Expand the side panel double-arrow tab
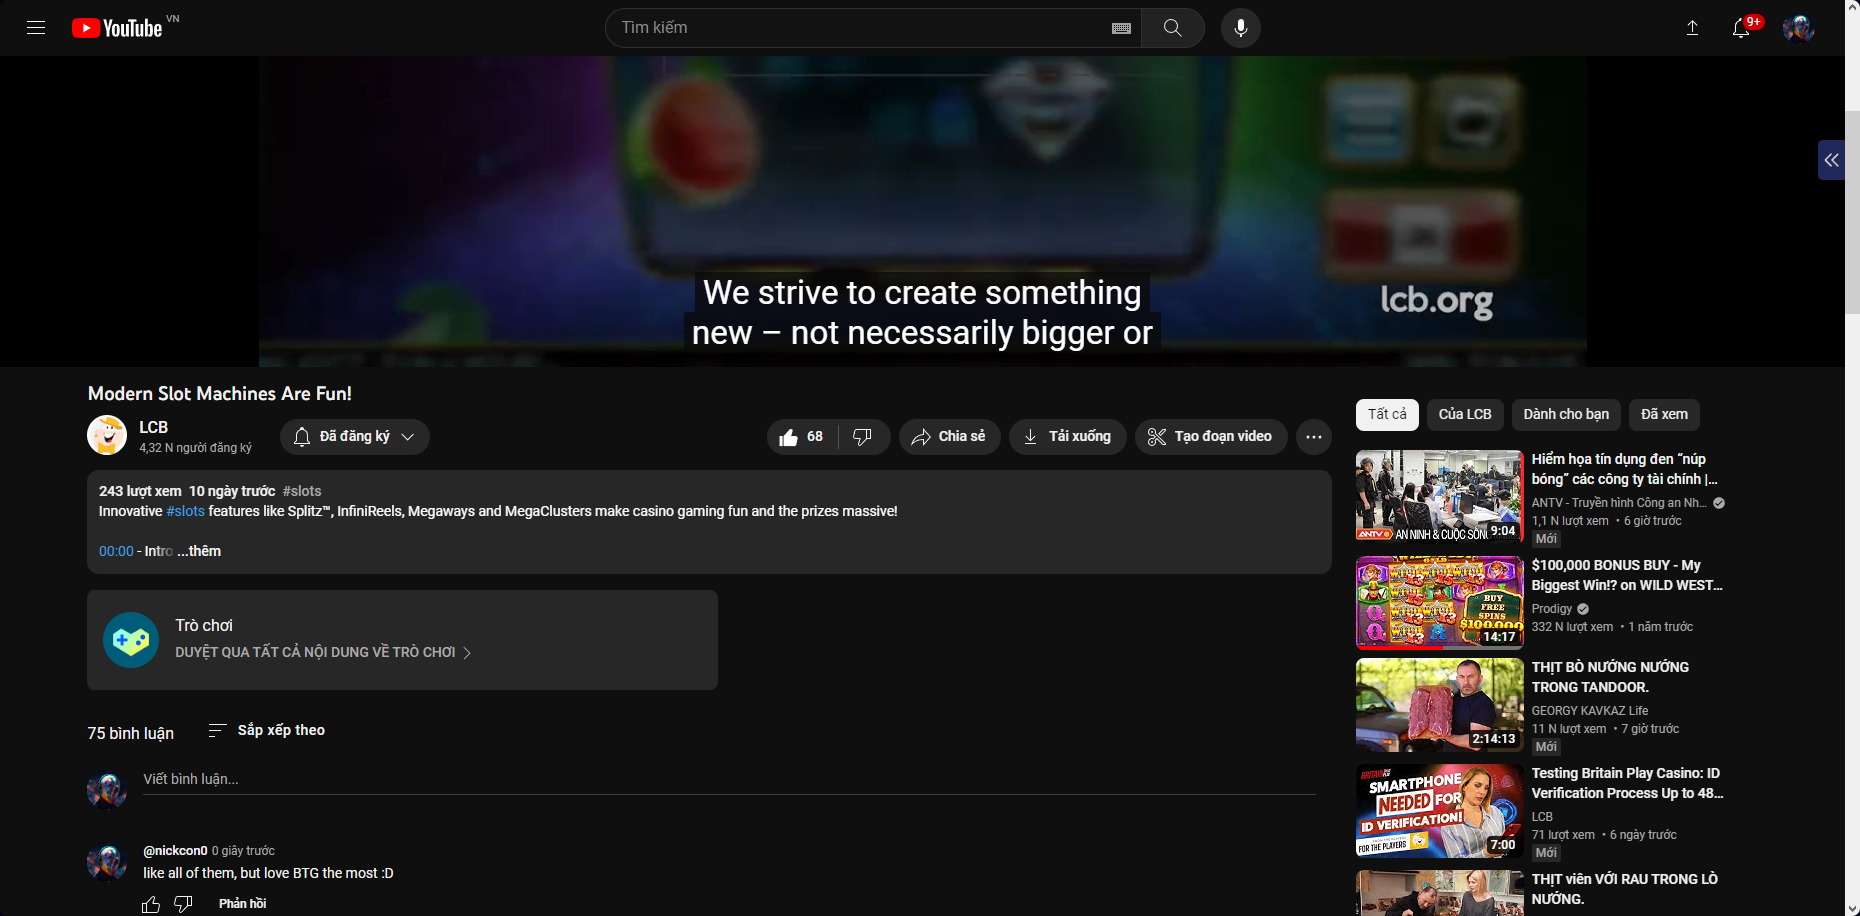 pos(1831,160)
